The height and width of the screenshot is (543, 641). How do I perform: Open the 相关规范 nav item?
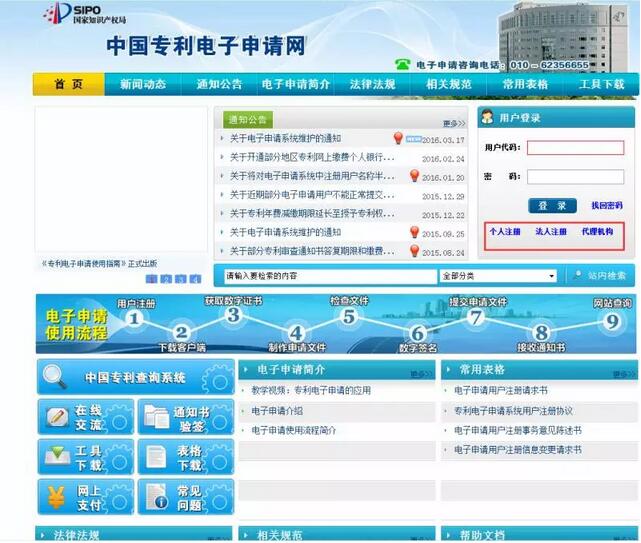[x=448, y=84]
